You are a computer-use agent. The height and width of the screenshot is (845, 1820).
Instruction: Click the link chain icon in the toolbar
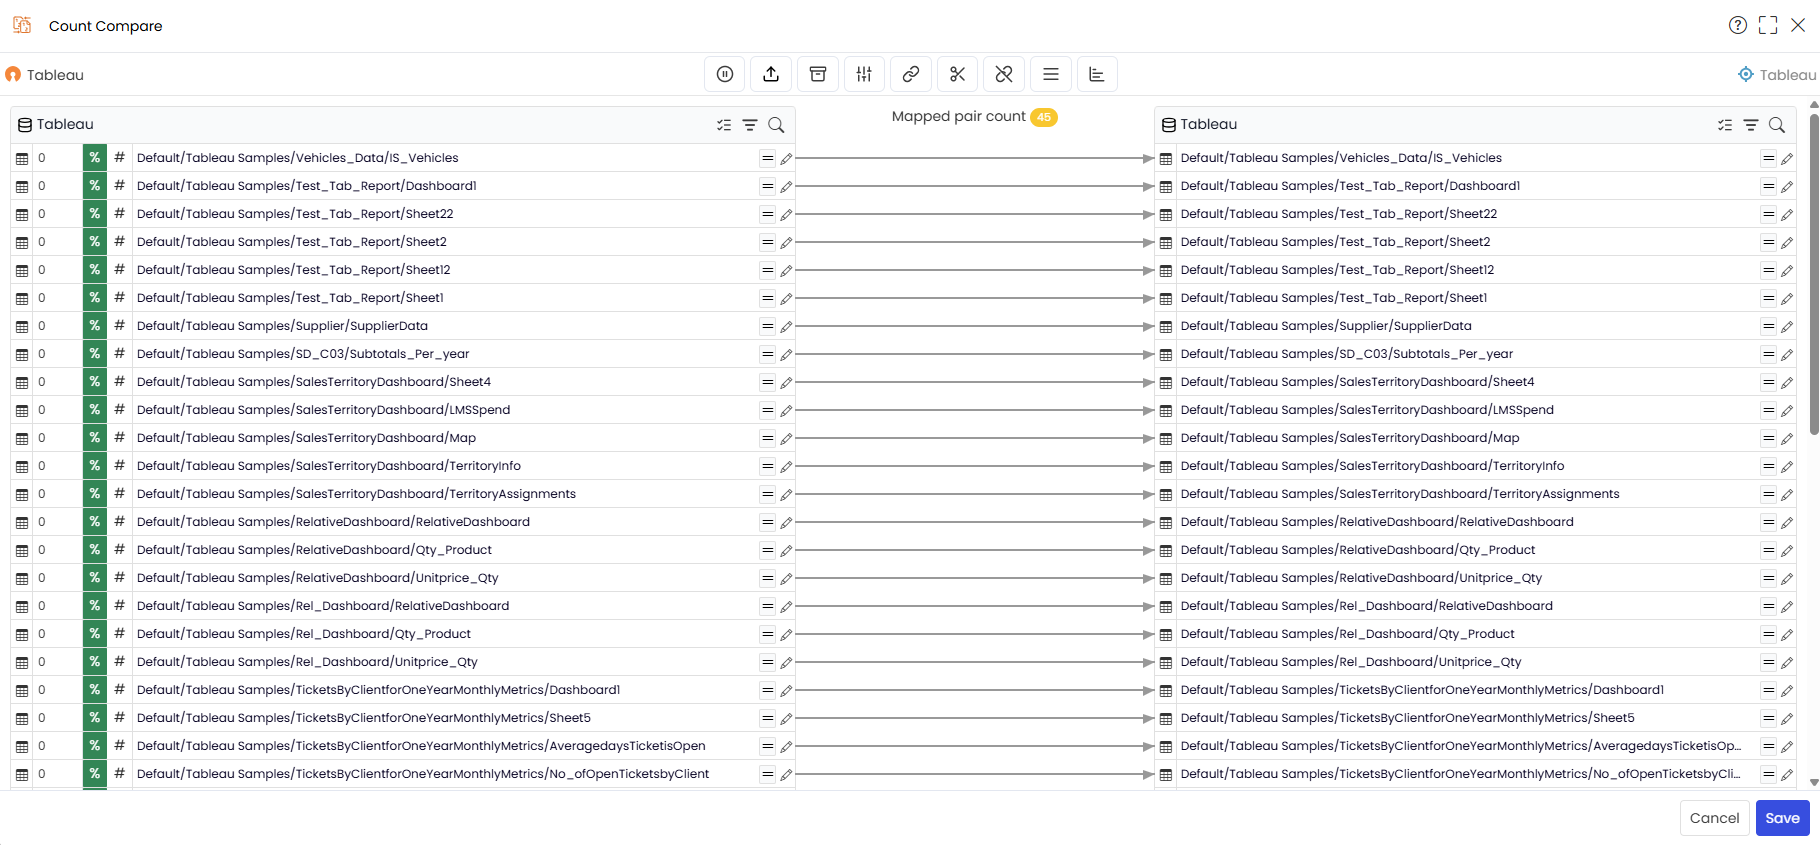pos(911,74)
